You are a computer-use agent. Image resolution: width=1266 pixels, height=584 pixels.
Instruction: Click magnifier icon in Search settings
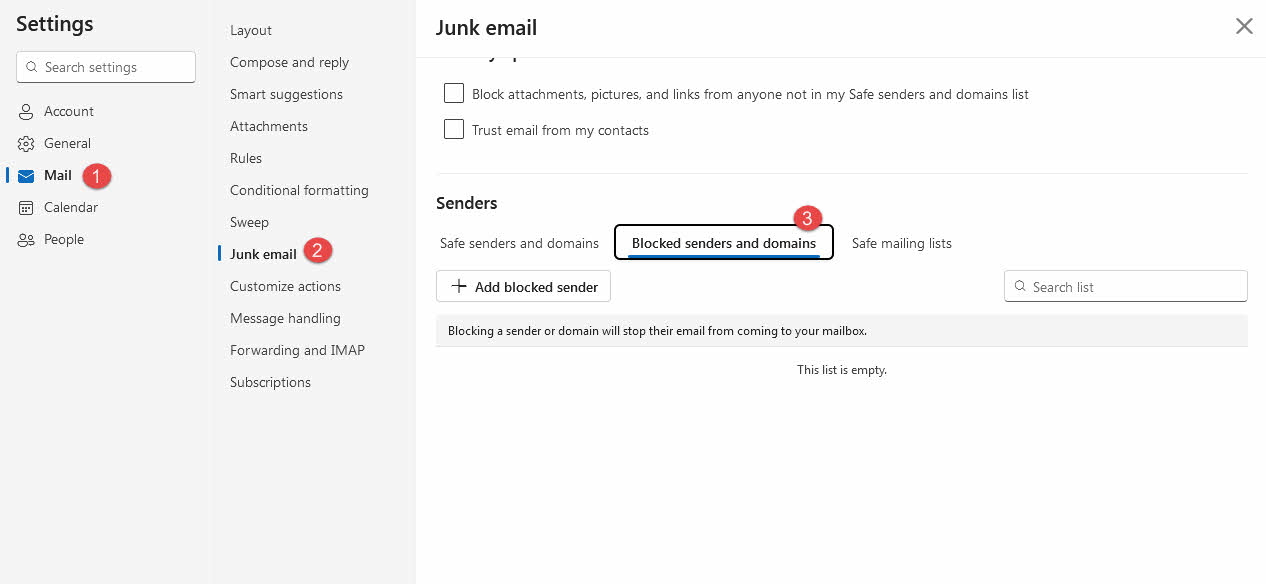[32, 67]
